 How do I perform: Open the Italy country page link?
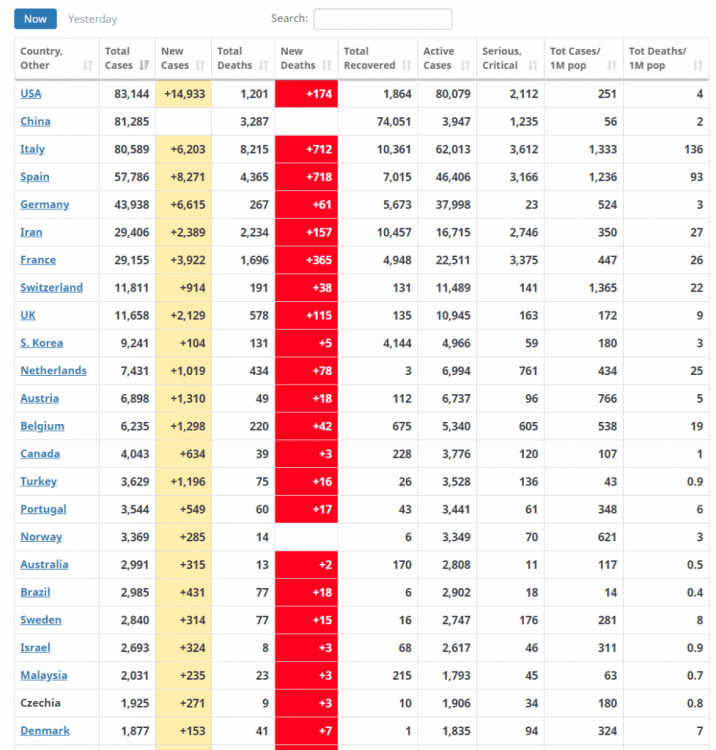point(33,149)
